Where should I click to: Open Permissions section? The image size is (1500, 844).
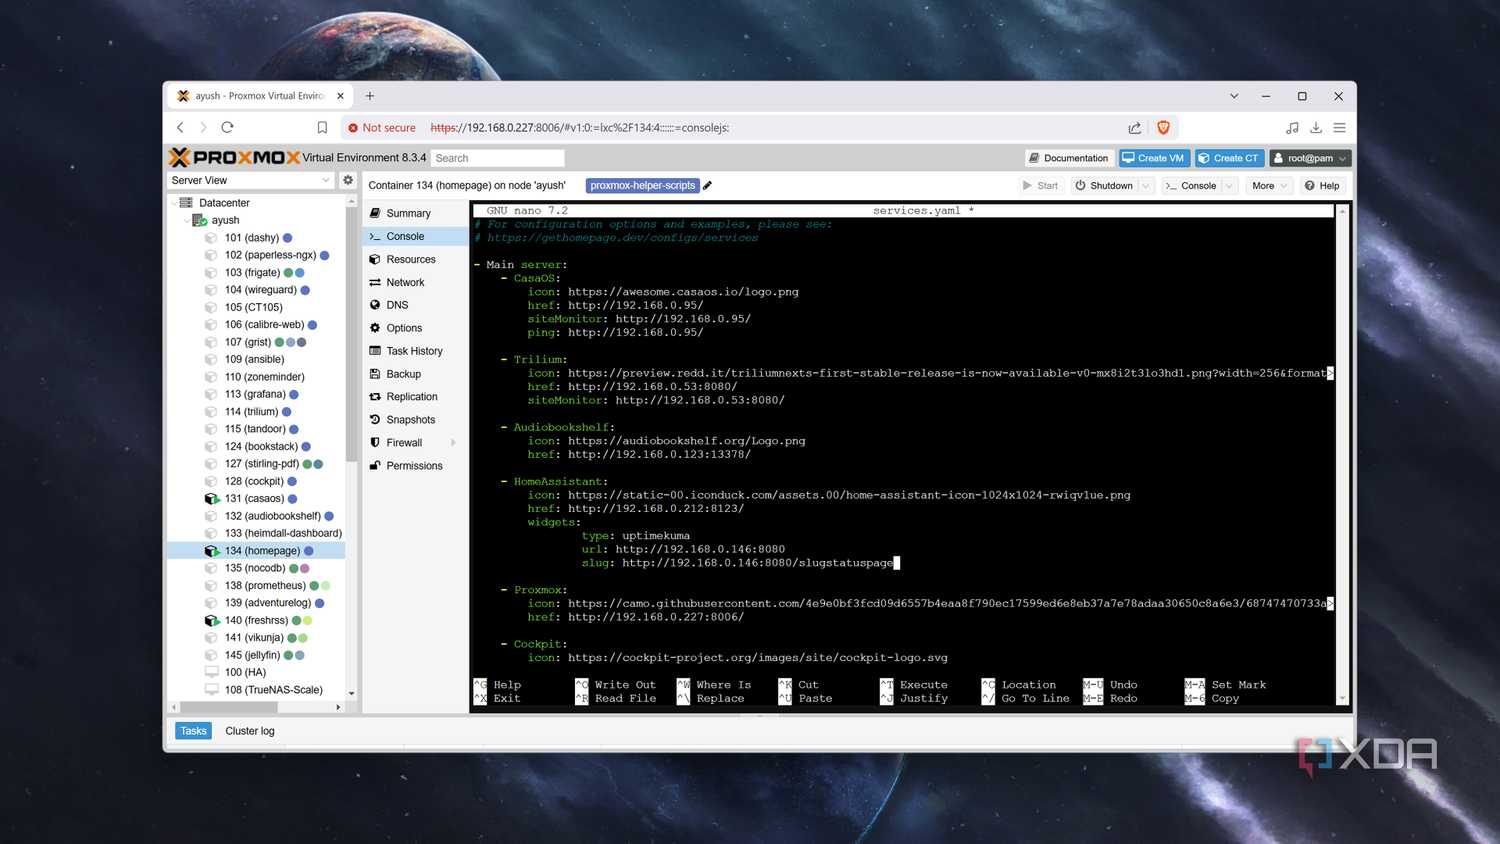pos(414,466)
